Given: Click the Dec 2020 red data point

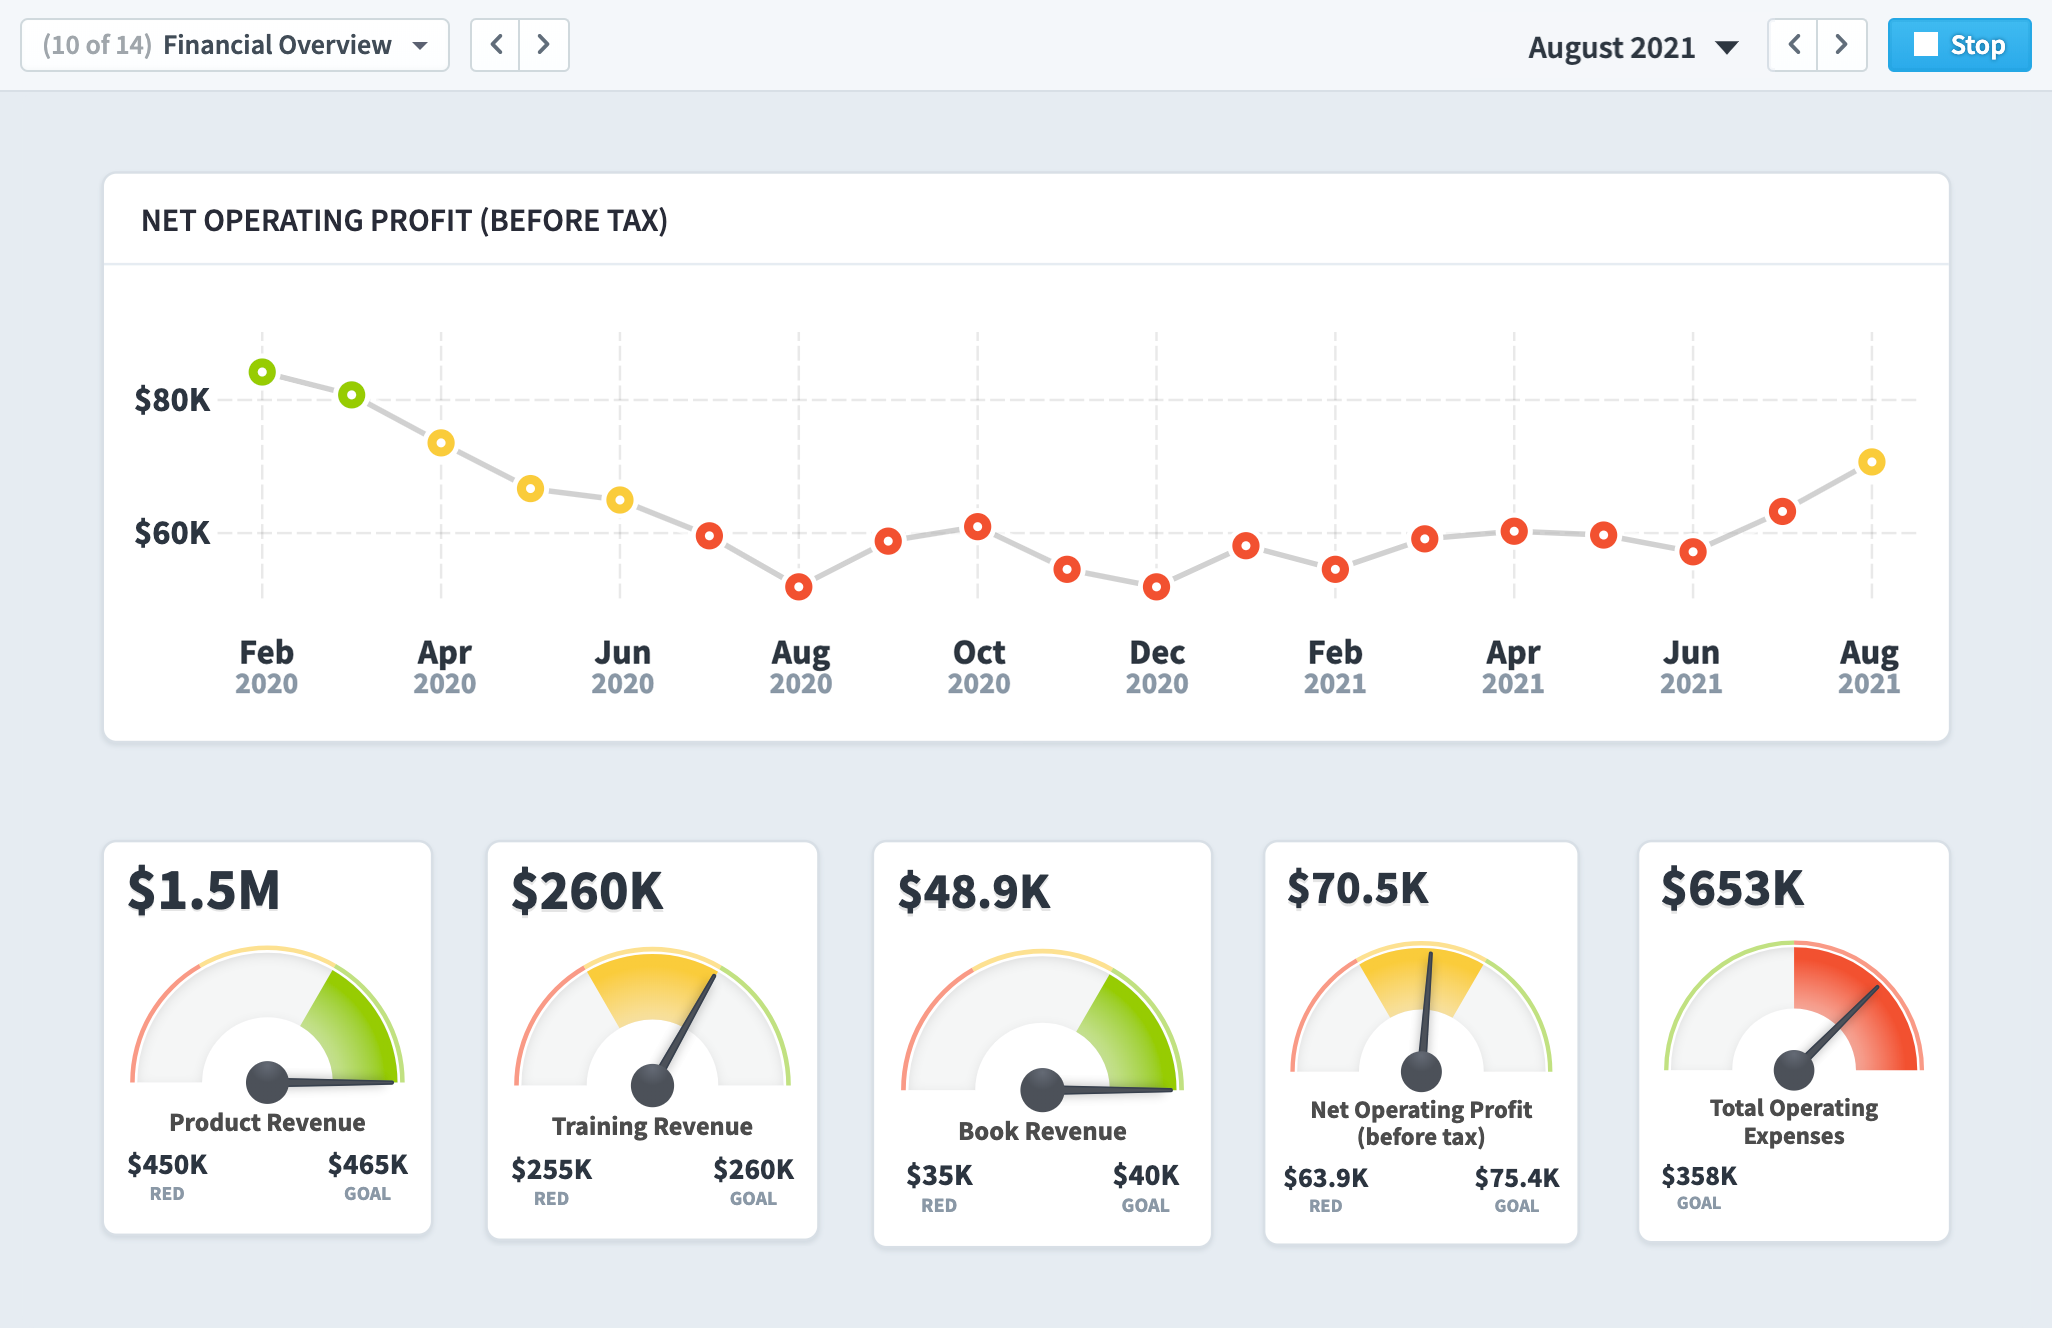Looking at the screenshot, I should pyautogui.click(x=1156, y=587).
